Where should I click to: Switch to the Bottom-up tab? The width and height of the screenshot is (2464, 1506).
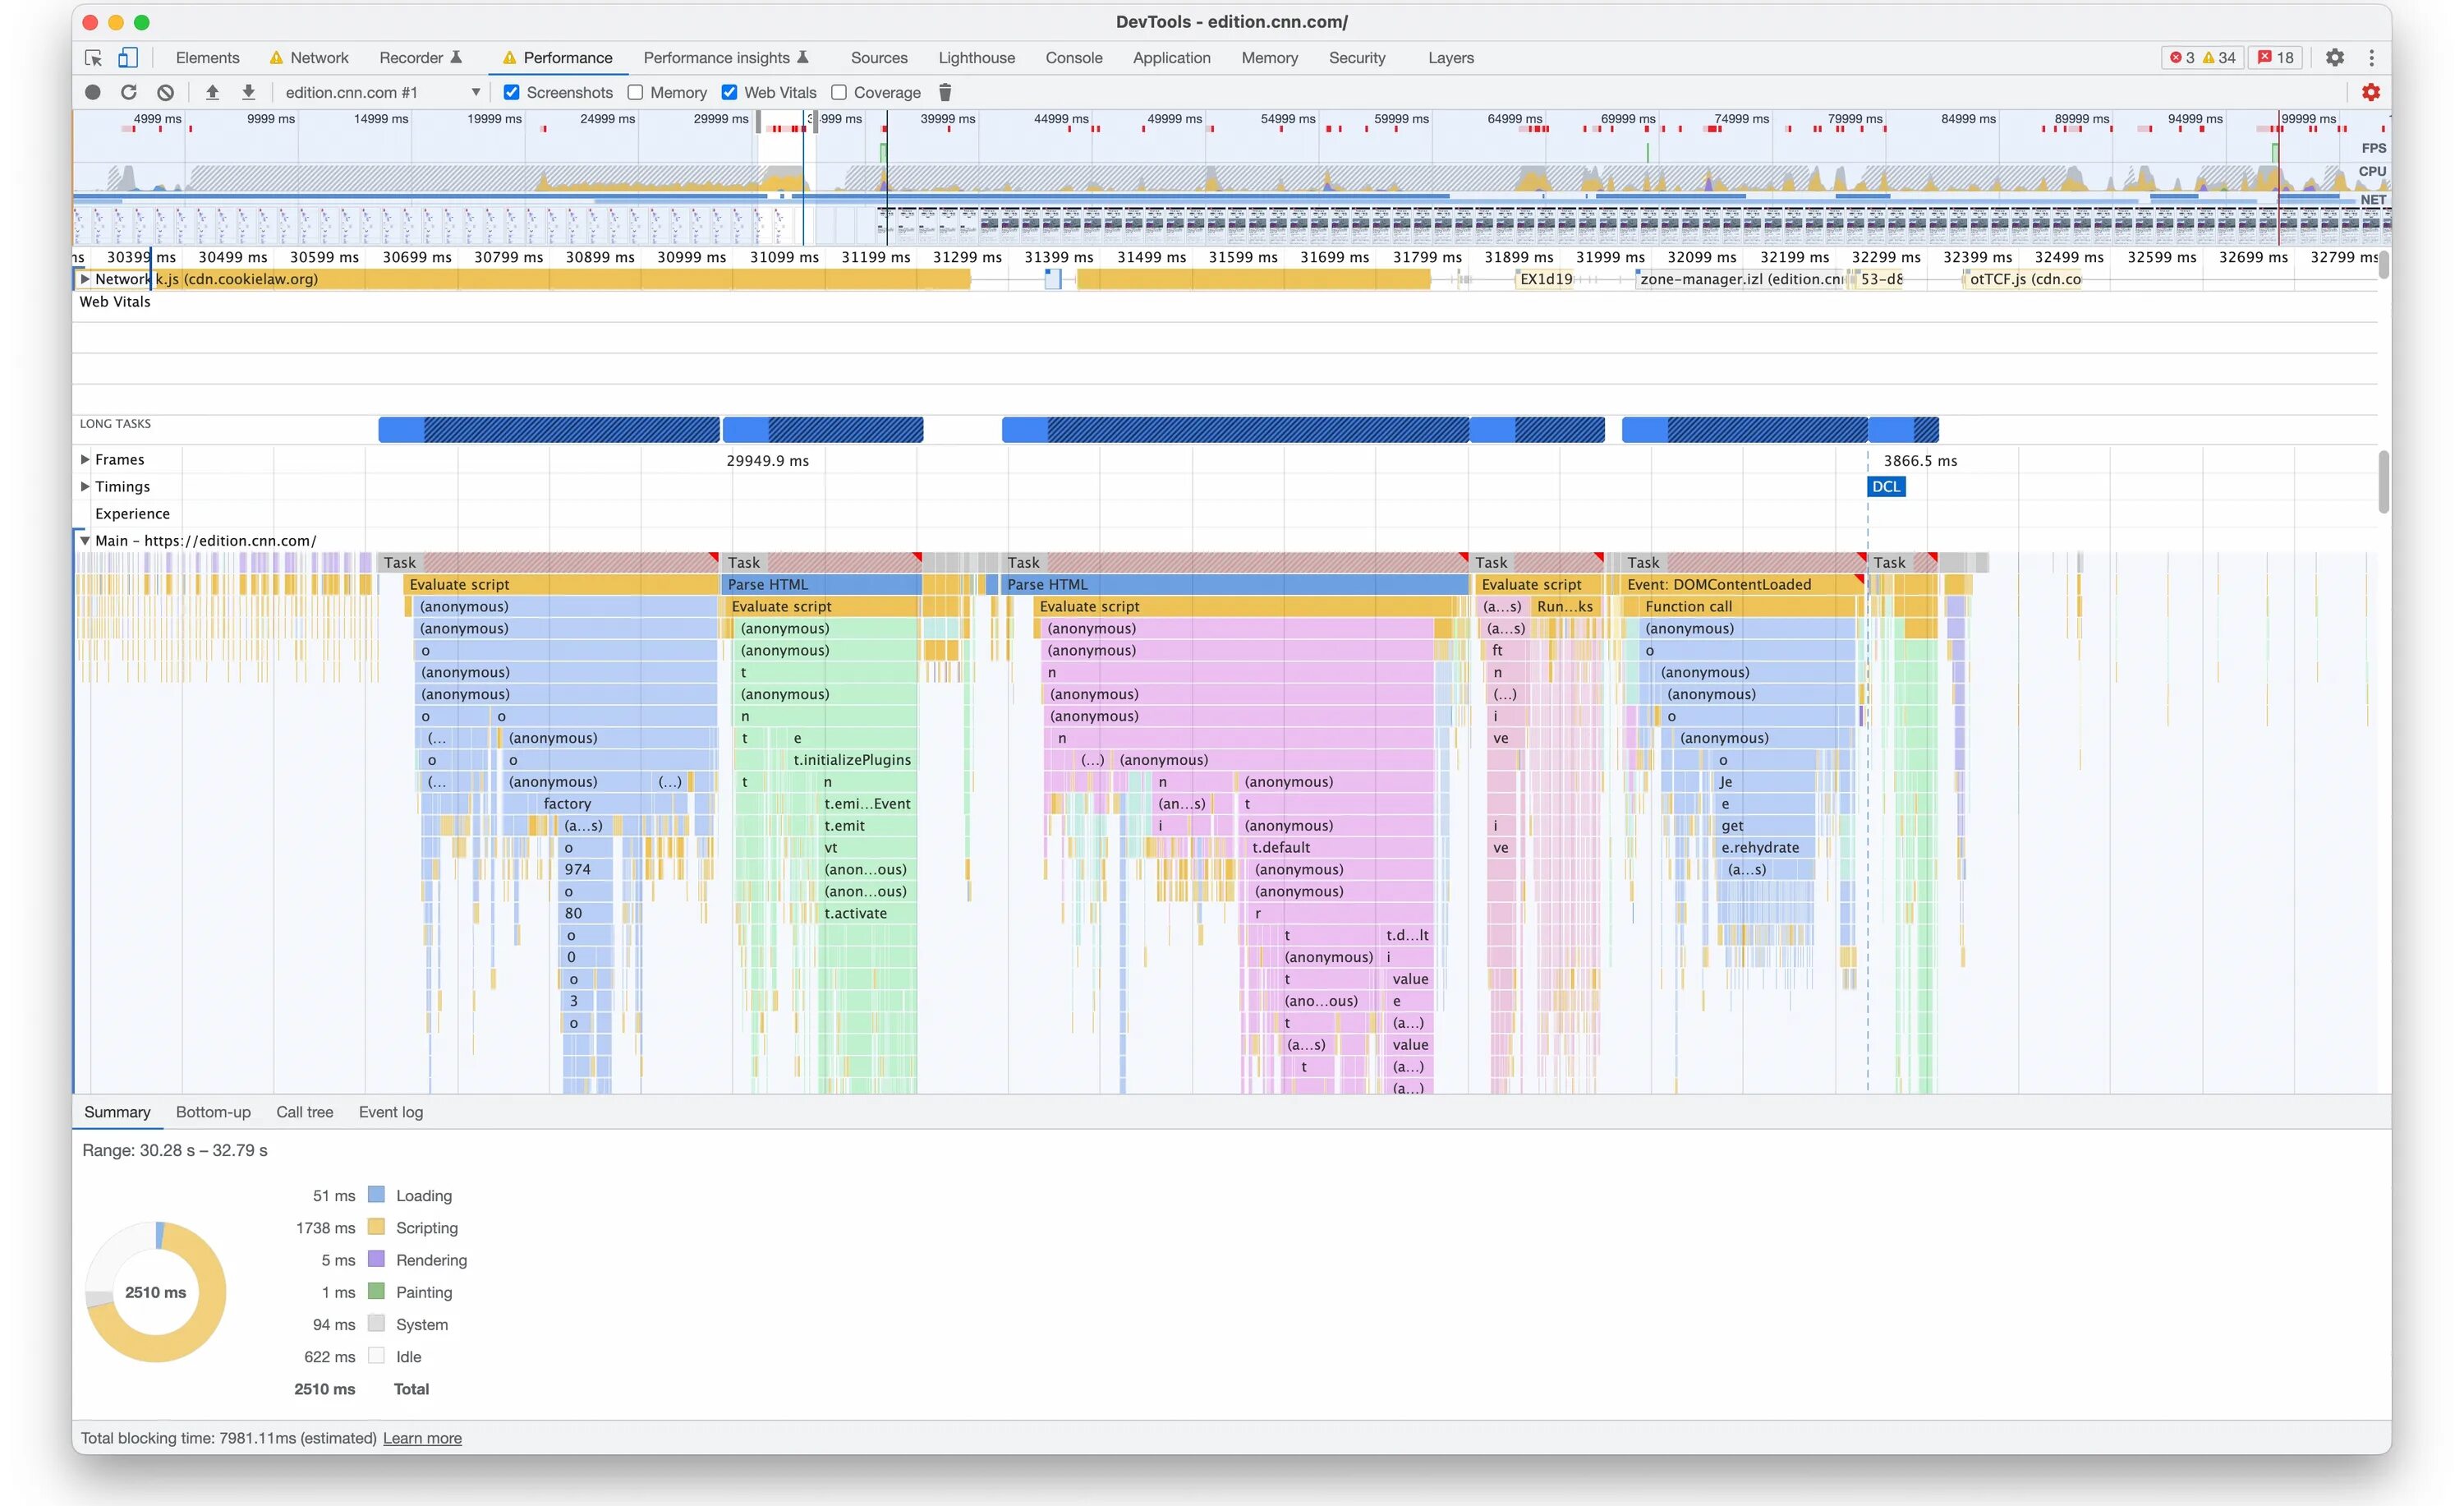point(213,1112)
